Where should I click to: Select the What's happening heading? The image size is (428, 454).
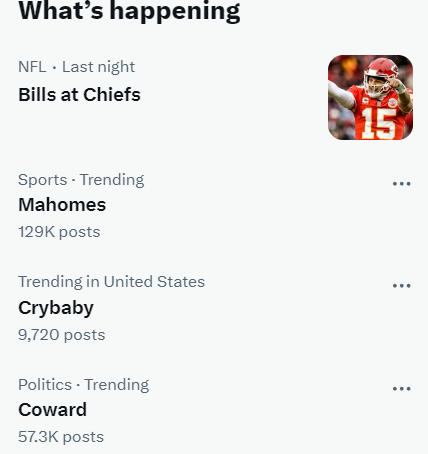coord(129,11)
